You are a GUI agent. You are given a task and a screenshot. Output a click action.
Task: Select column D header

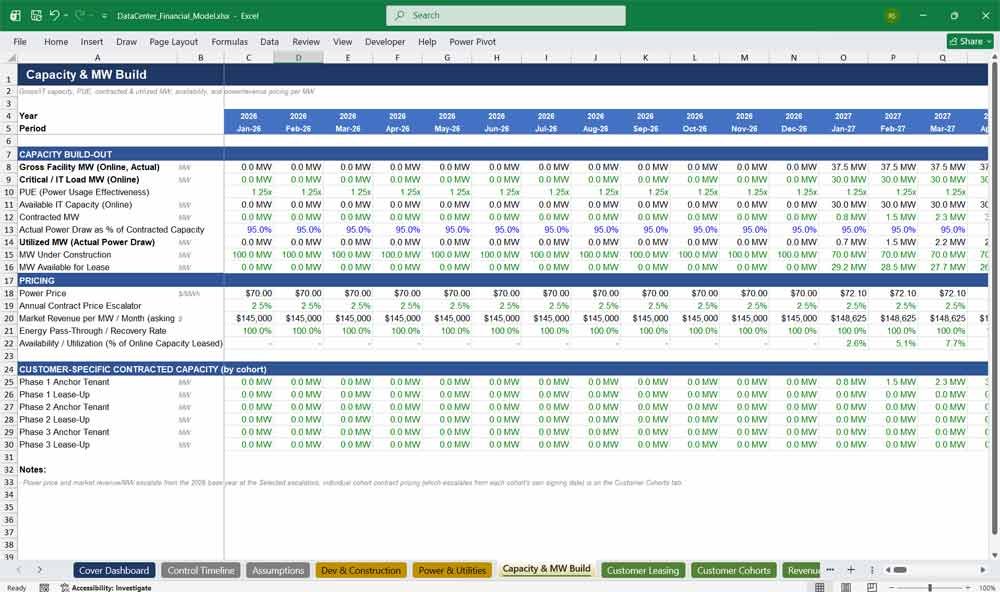[298, 57]
